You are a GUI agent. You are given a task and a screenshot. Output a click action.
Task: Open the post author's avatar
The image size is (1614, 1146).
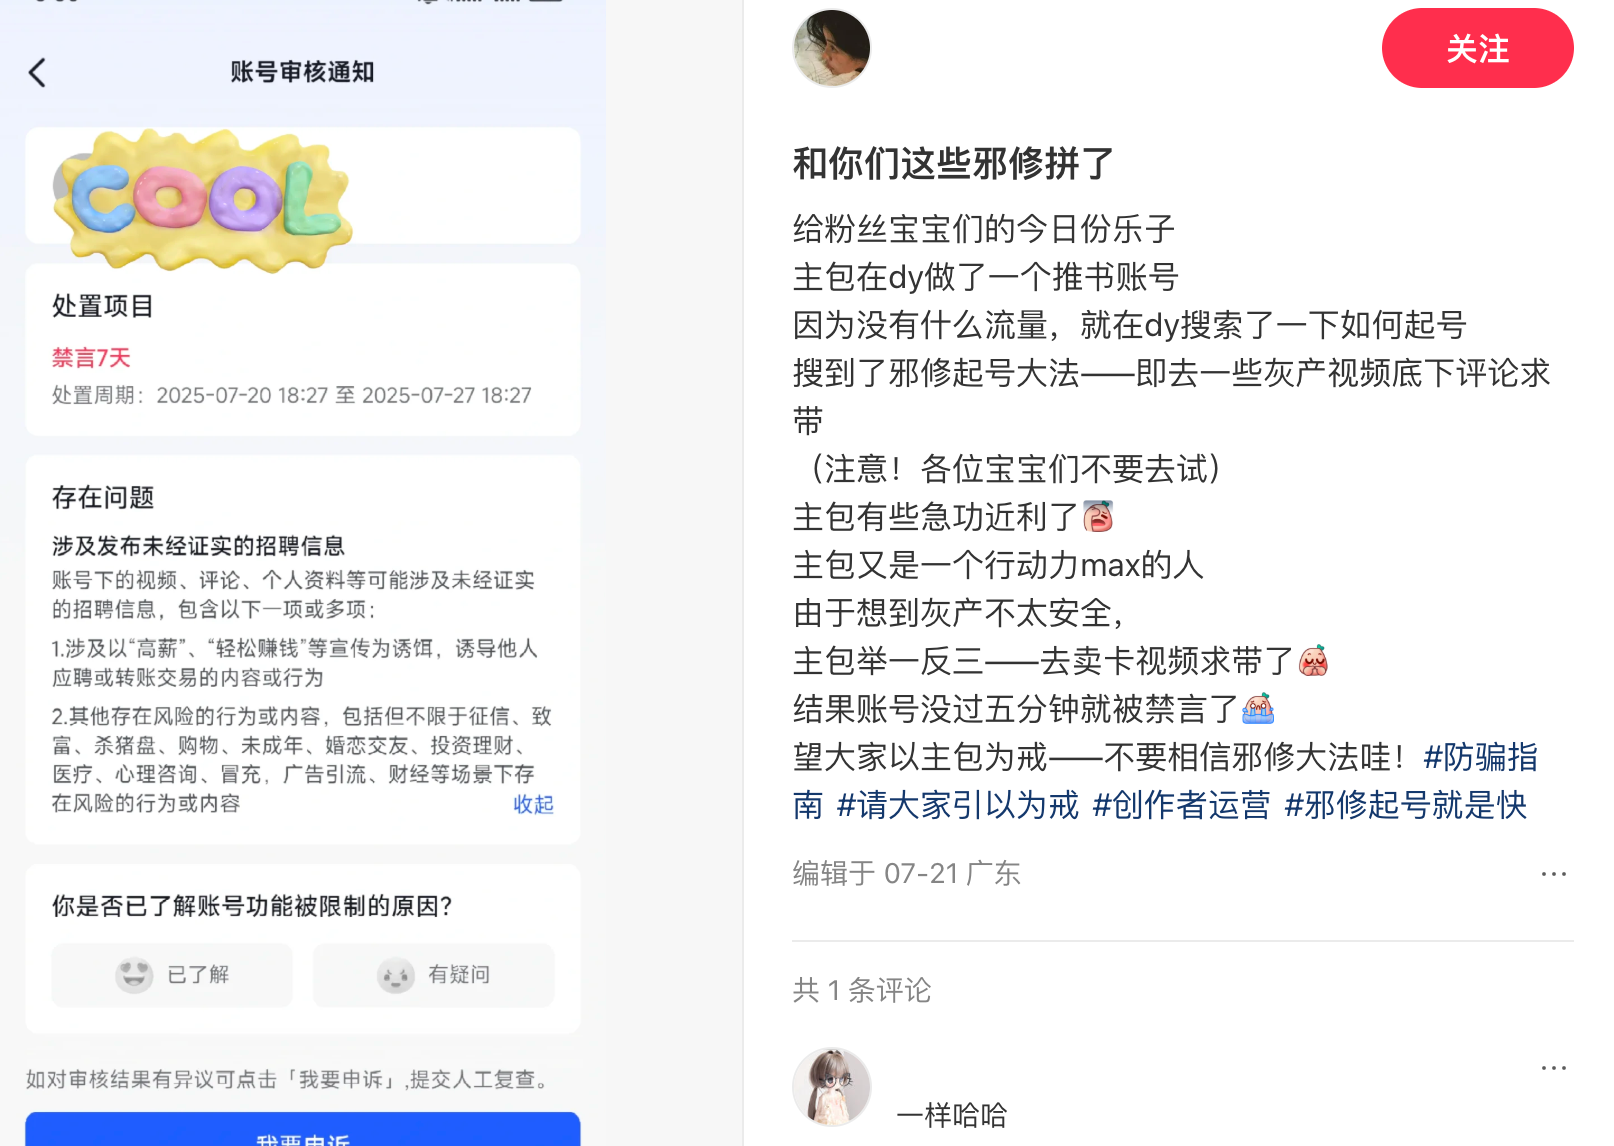pyautogui.click(x=832, y=47)
